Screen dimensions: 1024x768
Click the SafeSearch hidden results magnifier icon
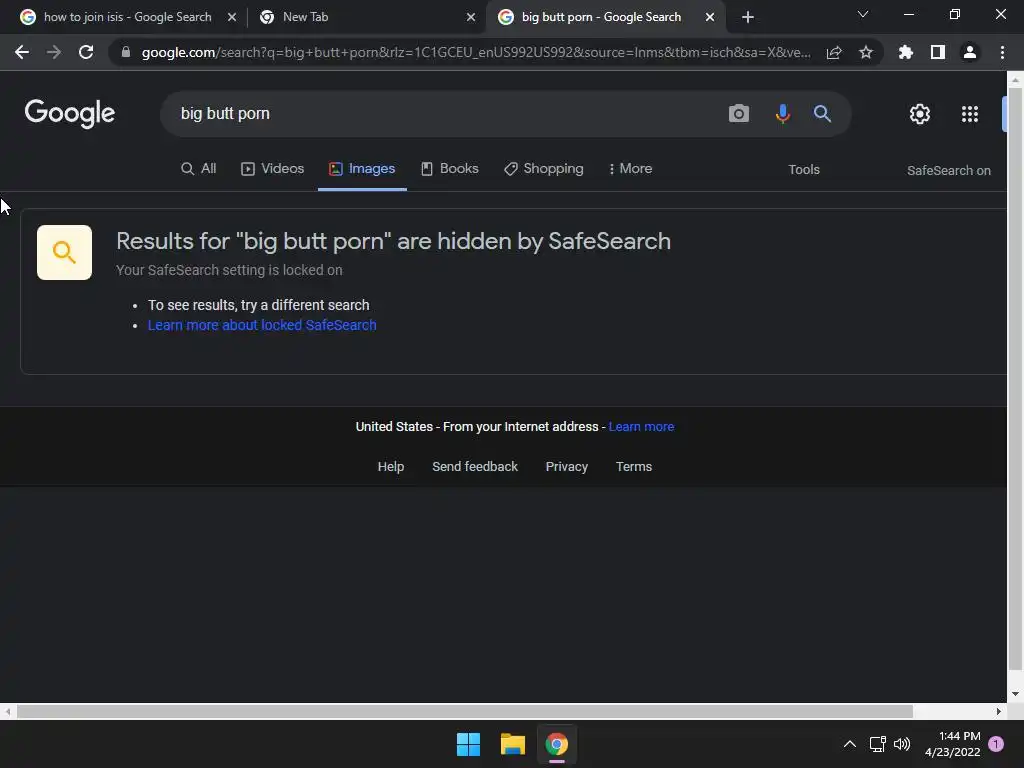pyautogui.click(x=64, y=252)
